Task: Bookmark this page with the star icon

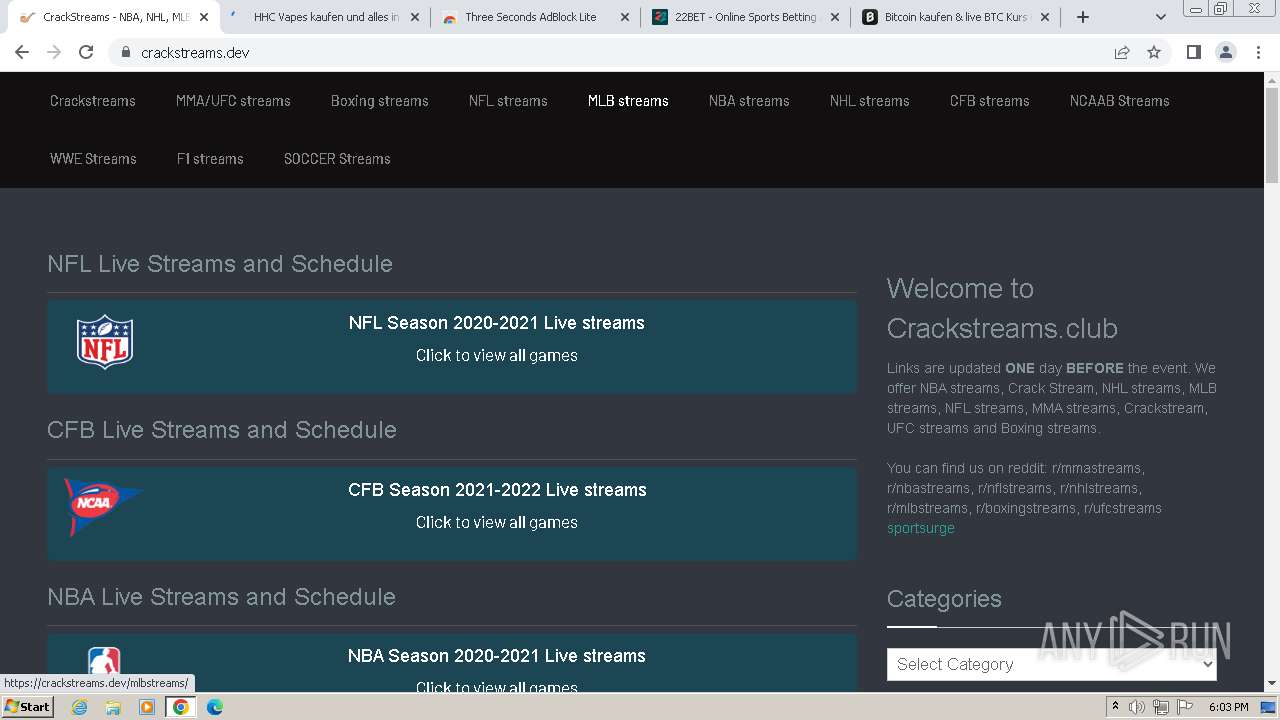Action: (1154, 52)
